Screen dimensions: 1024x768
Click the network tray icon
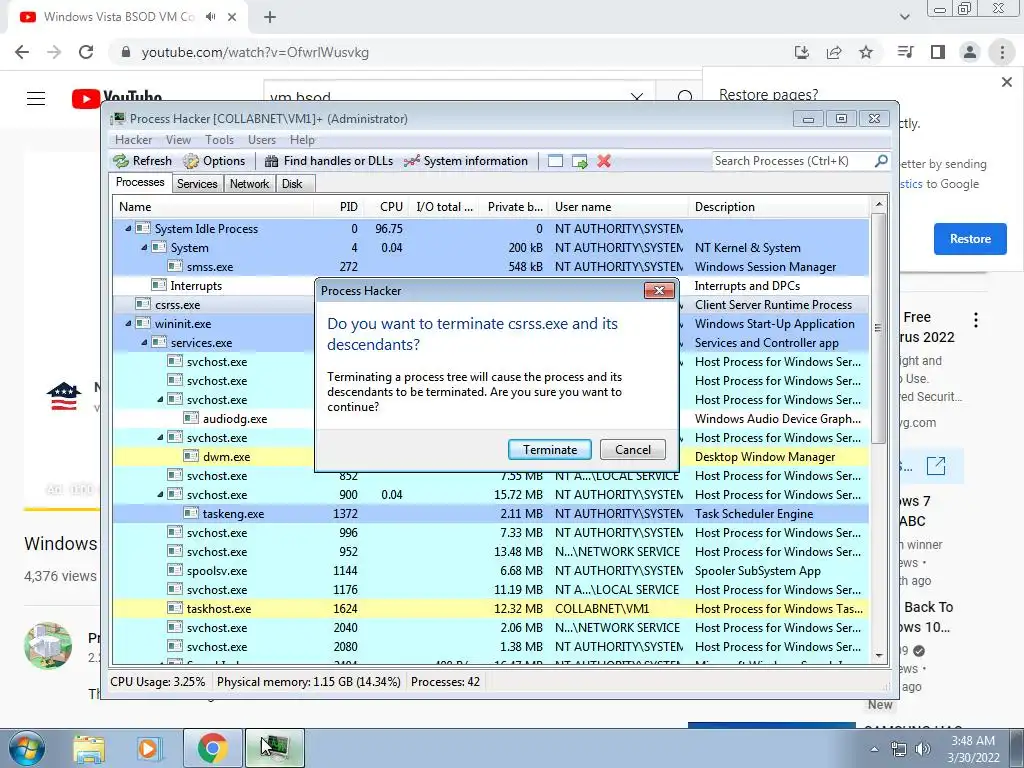(899, 749)
